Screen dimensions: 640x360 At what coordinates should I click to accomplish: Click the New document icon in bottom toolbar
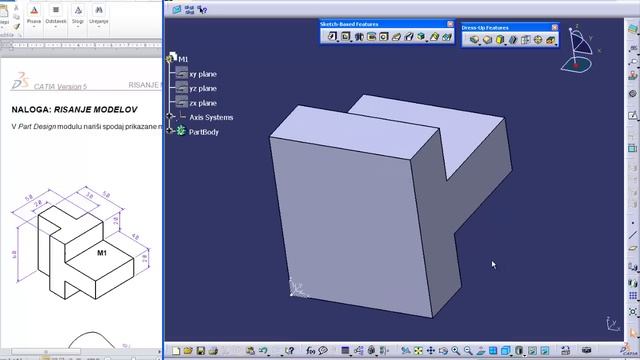coord(176,351)
